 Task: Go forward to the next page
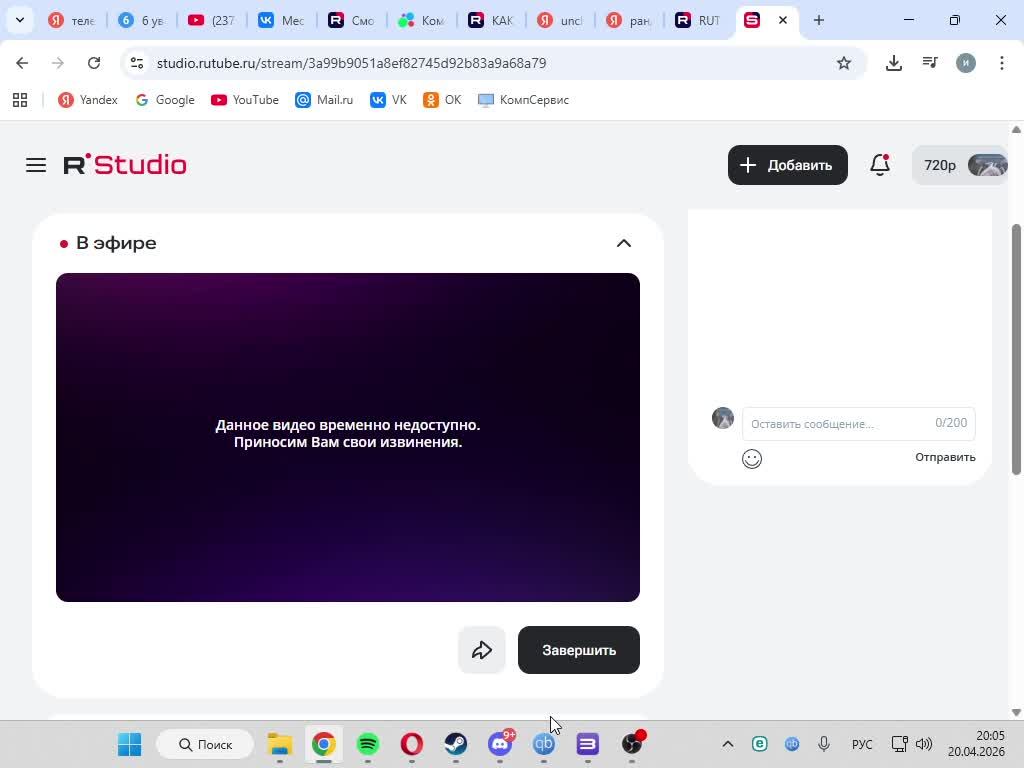click(x=58, y=63)
